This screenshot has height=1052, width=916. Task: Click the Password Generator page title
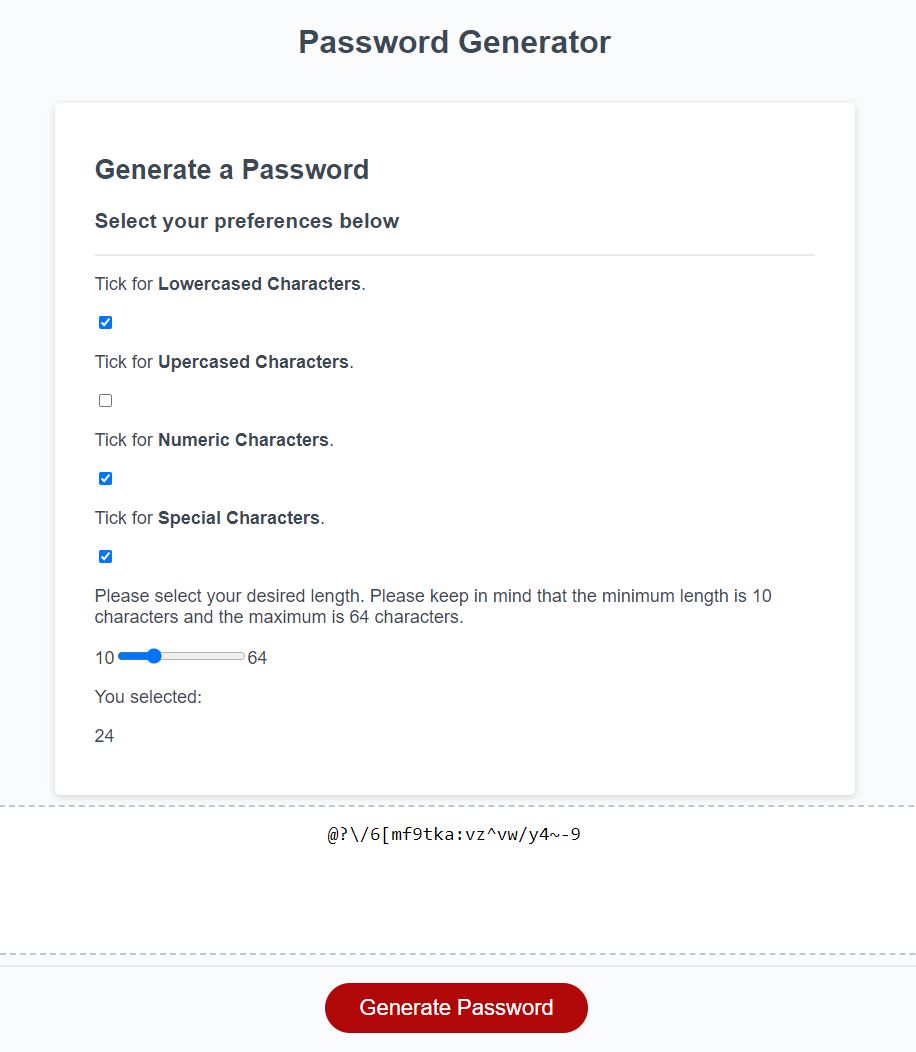(453, 42)
